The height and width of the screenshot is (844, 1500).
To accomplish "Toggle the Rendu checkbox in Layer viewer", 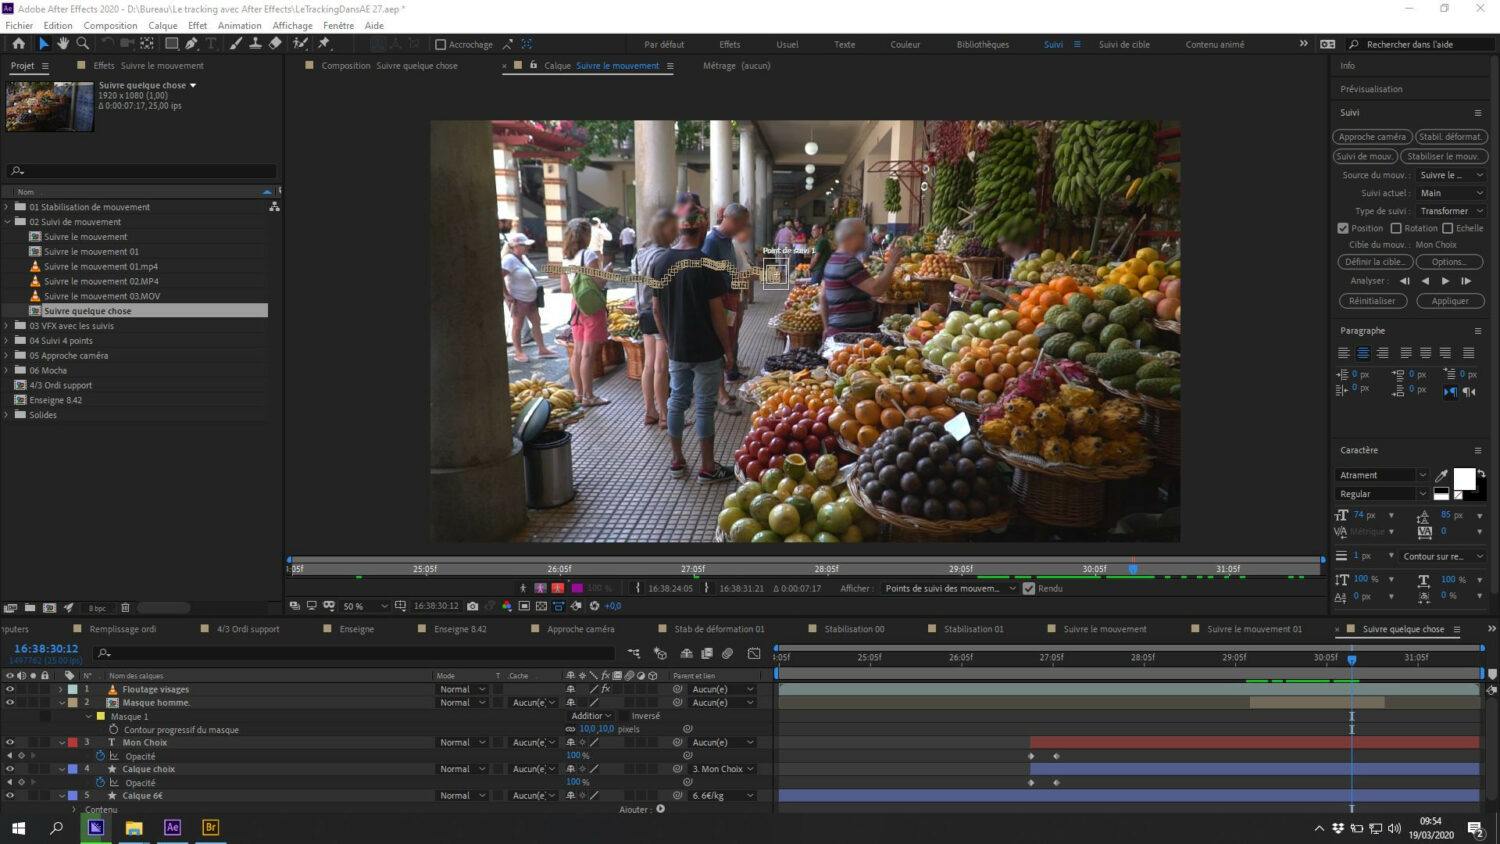I will [x=1028, y=588].
